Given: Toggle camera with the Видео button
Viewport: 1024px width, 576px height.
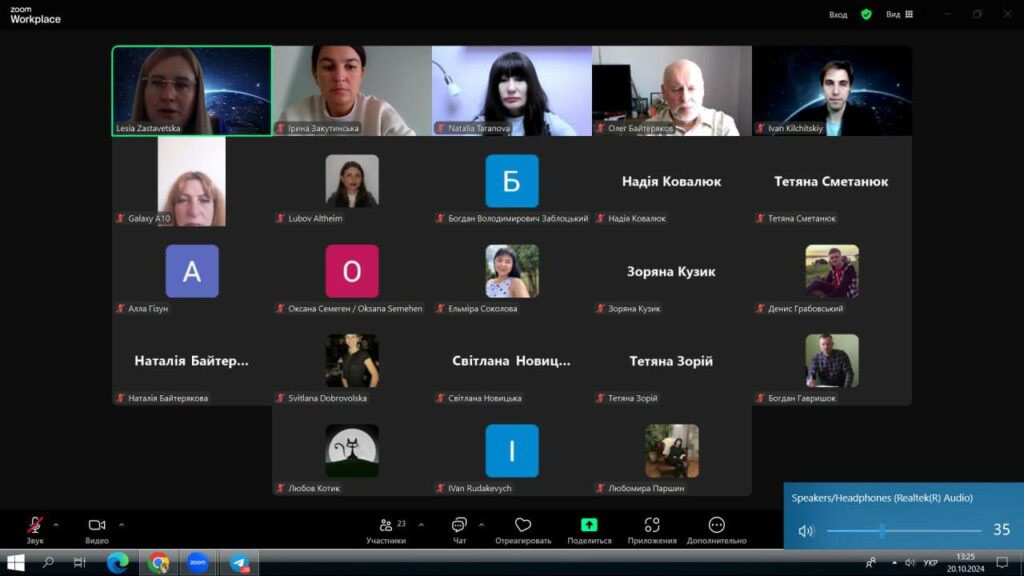Looking at the screenshot, I should pos(97,528).
